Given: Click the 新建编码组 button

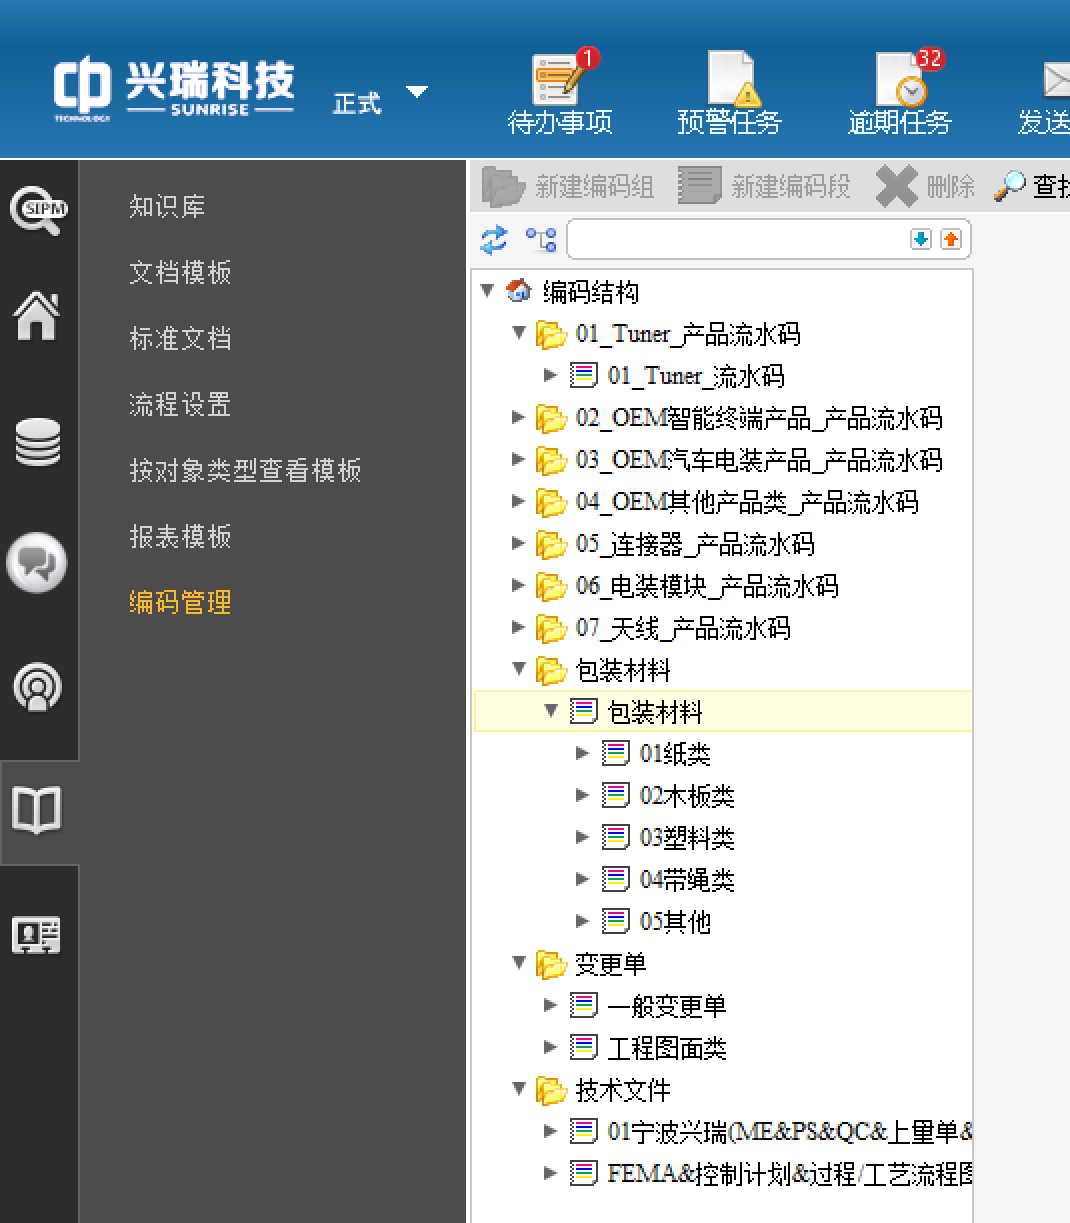Looking at the screenshot, I should point(568,186).
